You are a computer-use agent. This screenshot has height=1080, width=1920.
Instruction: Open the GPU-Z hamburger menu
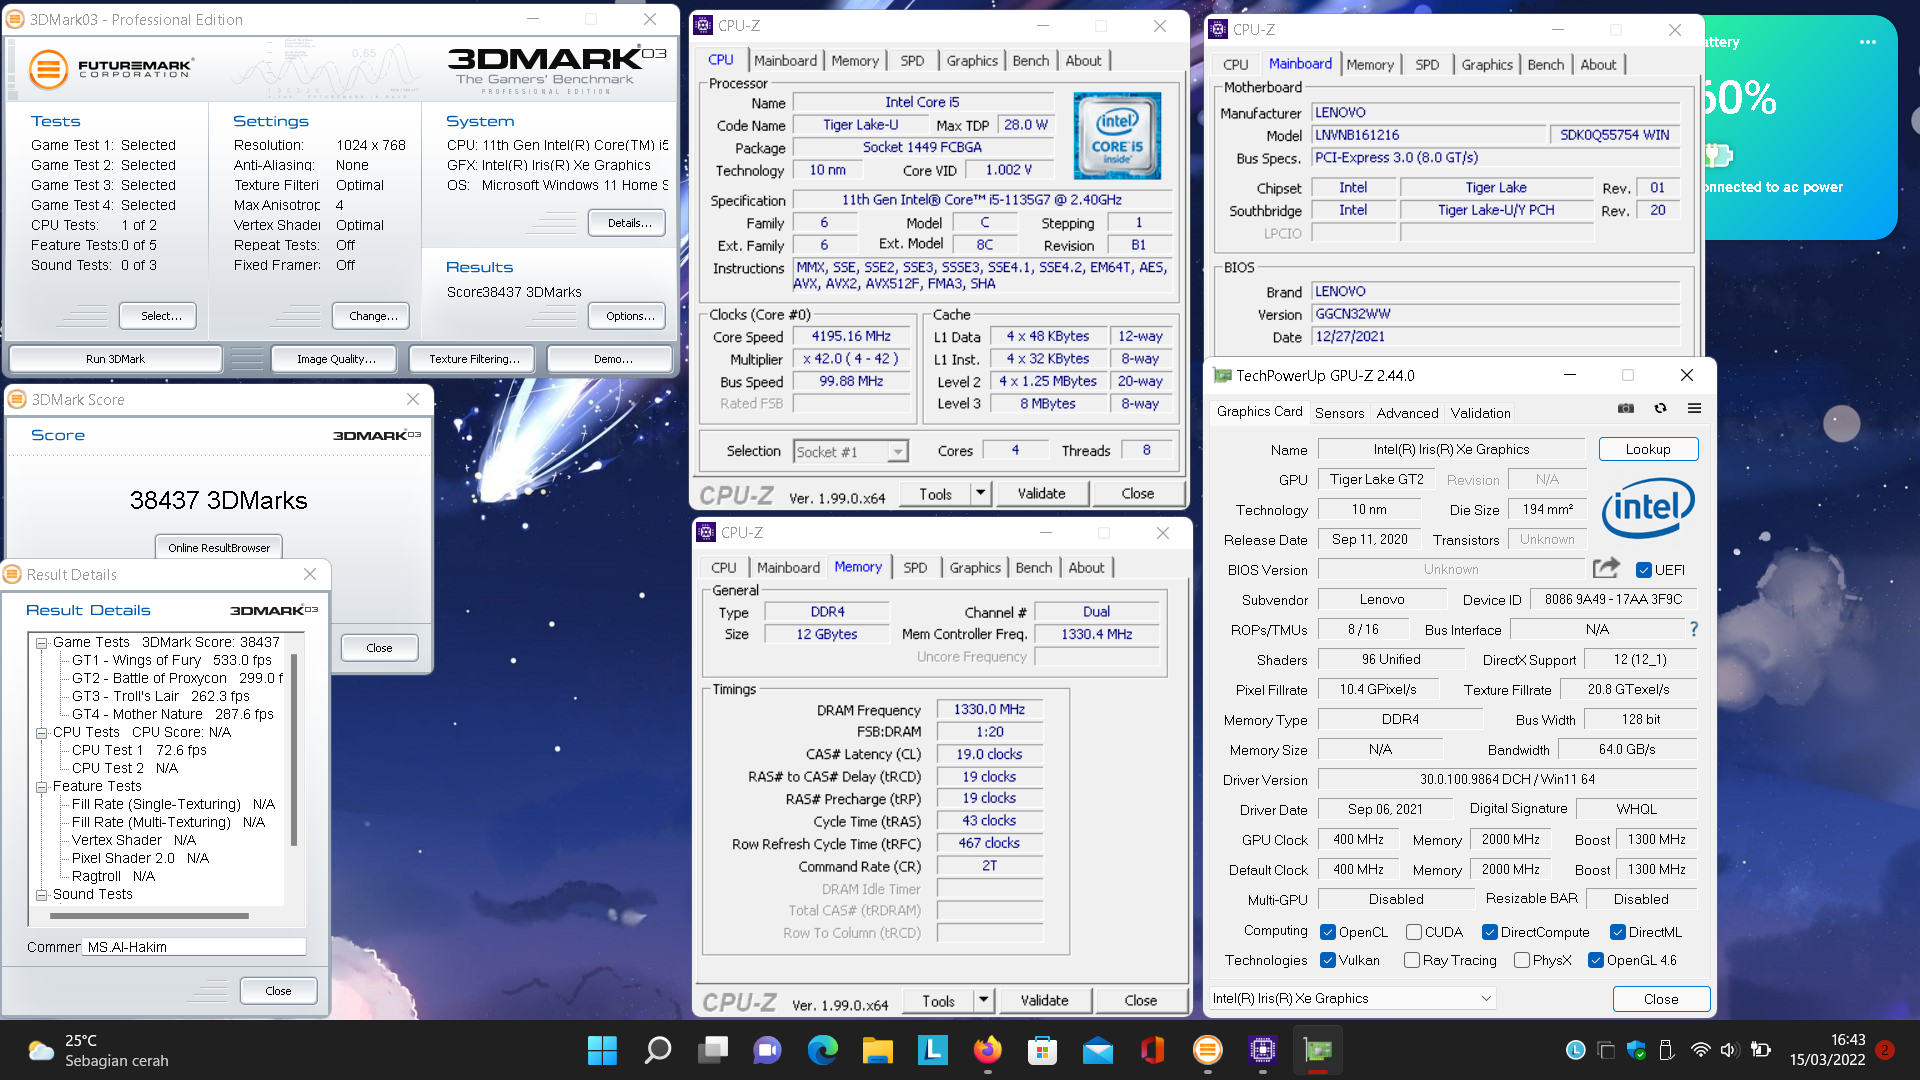click(1694, 408)
